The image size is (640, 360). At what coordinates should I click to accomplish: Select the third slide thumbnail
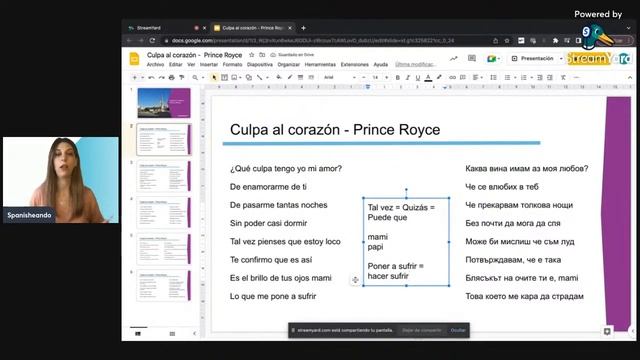(164, 176)
